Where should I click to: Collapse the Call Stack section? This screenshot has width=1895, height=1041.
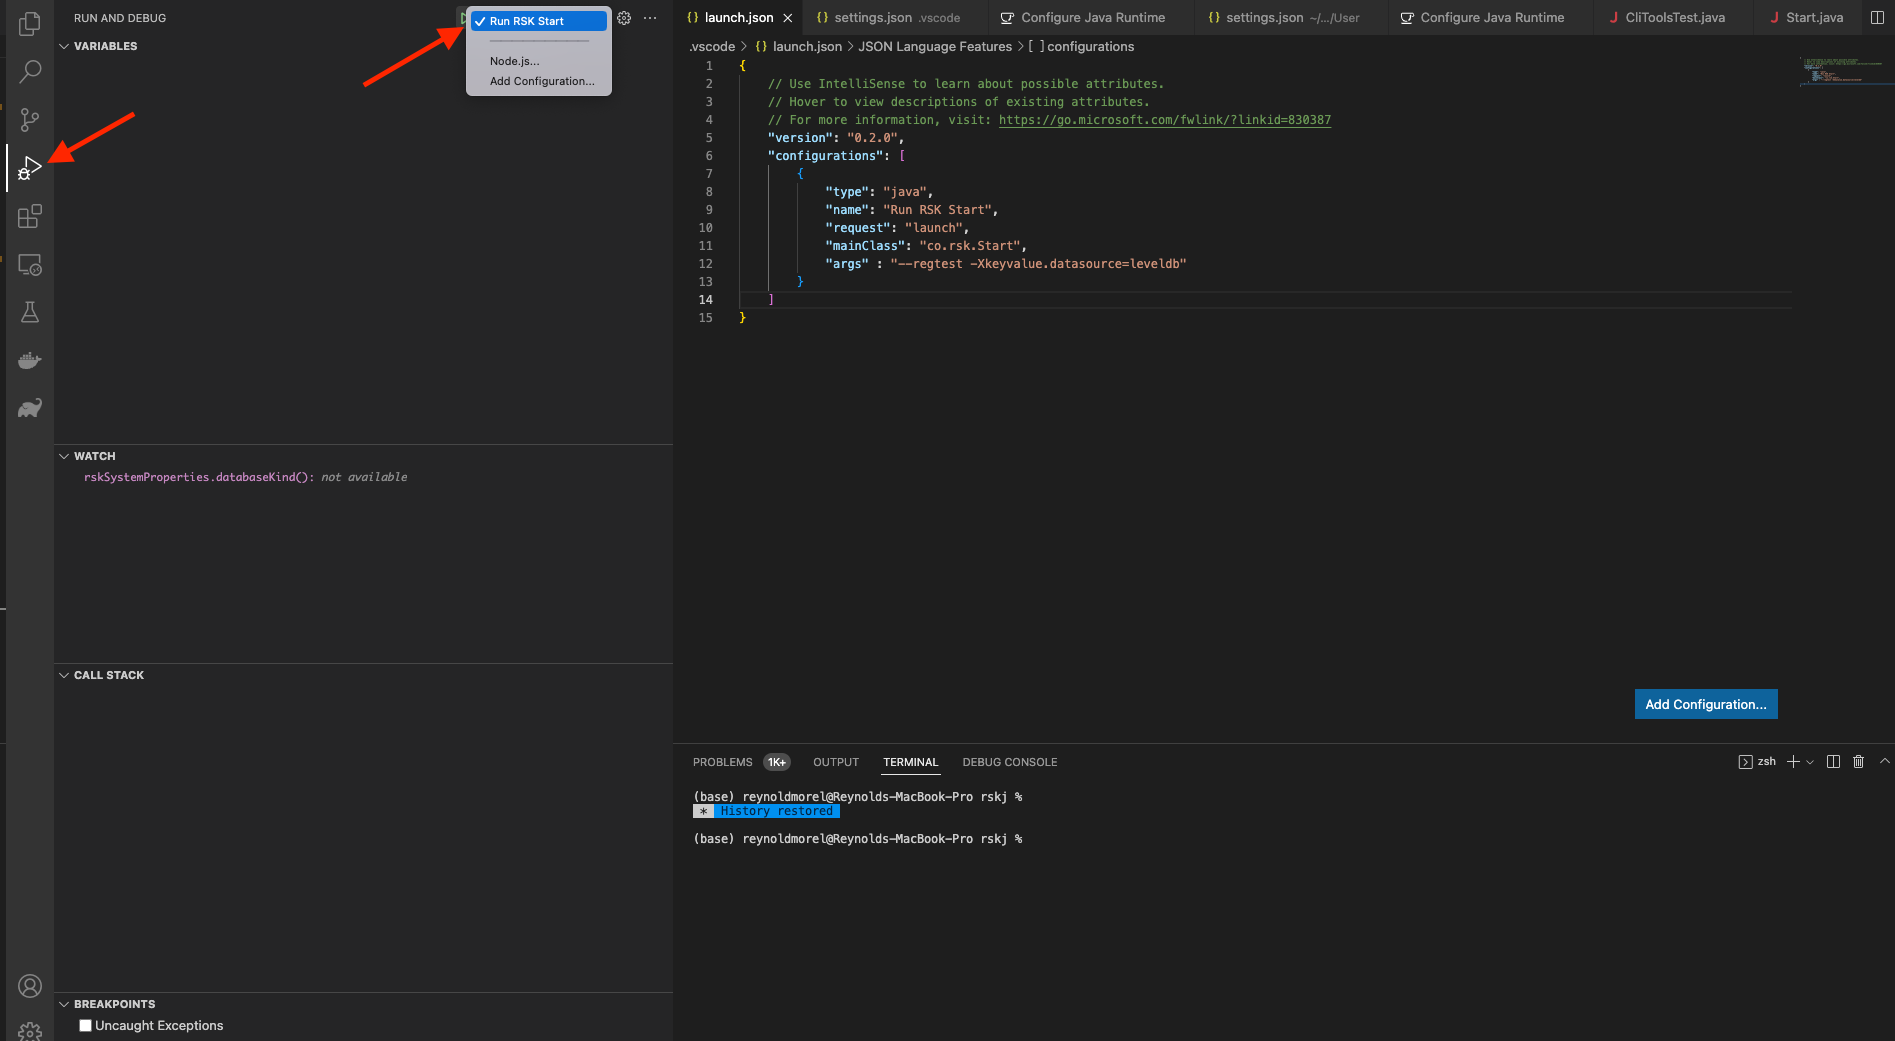(x=108, y=675)
